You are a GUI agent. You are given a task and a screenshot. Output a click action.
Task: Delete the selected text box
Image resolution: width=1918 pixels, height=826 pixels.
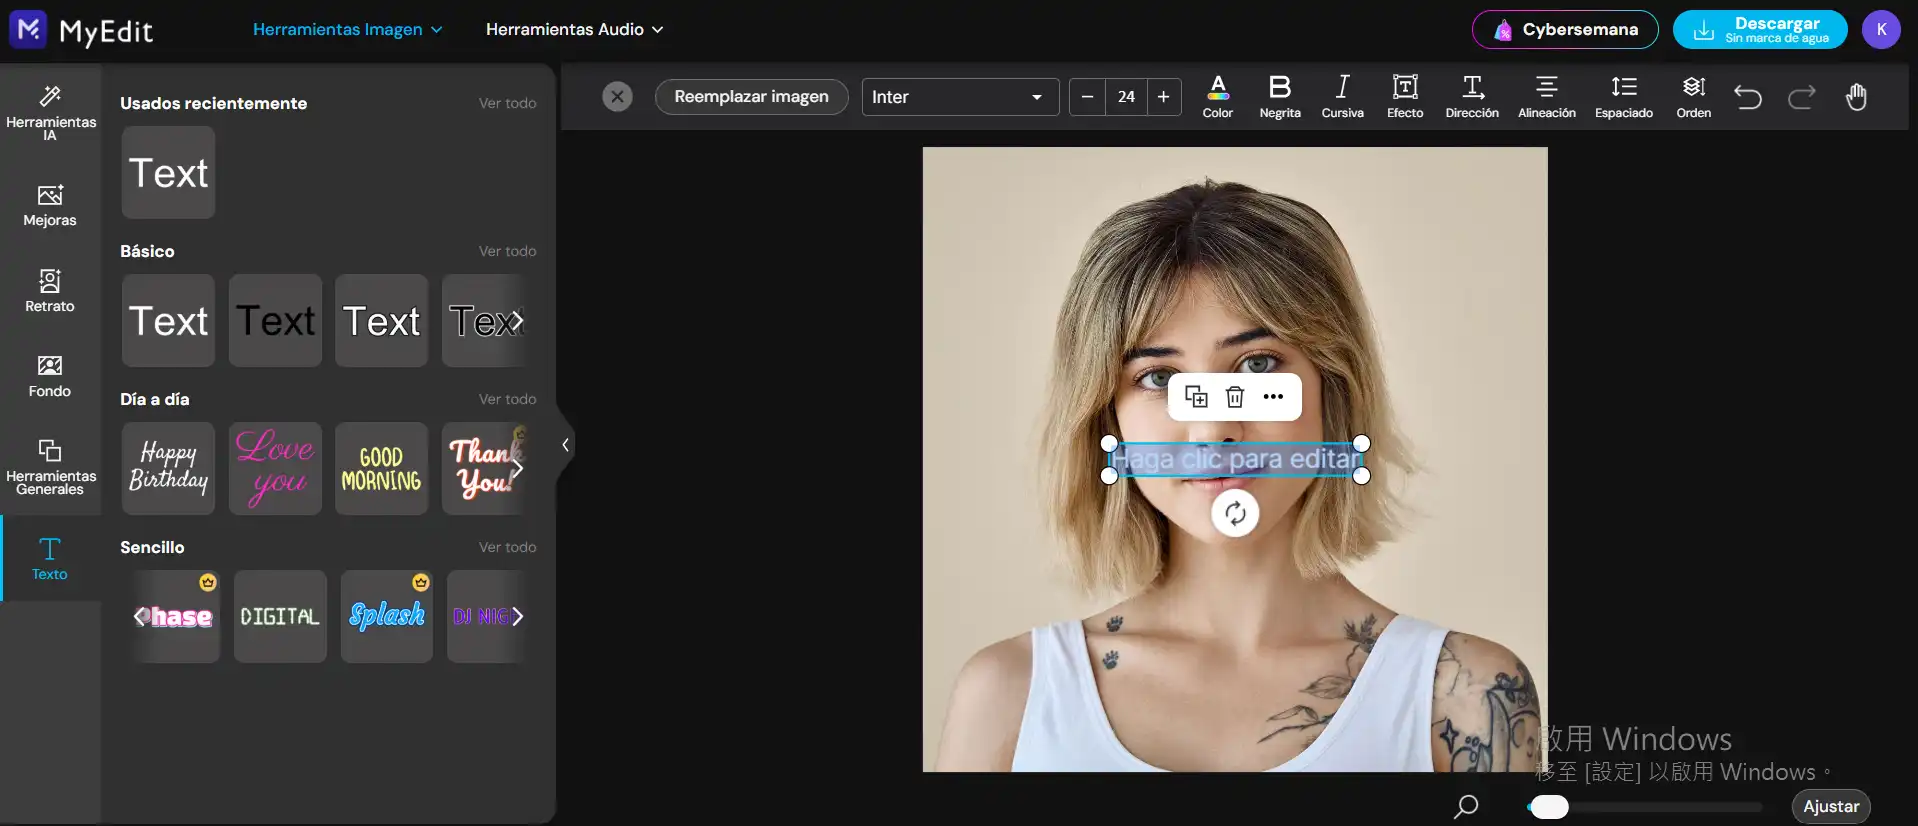click(x=1234, y=397)
